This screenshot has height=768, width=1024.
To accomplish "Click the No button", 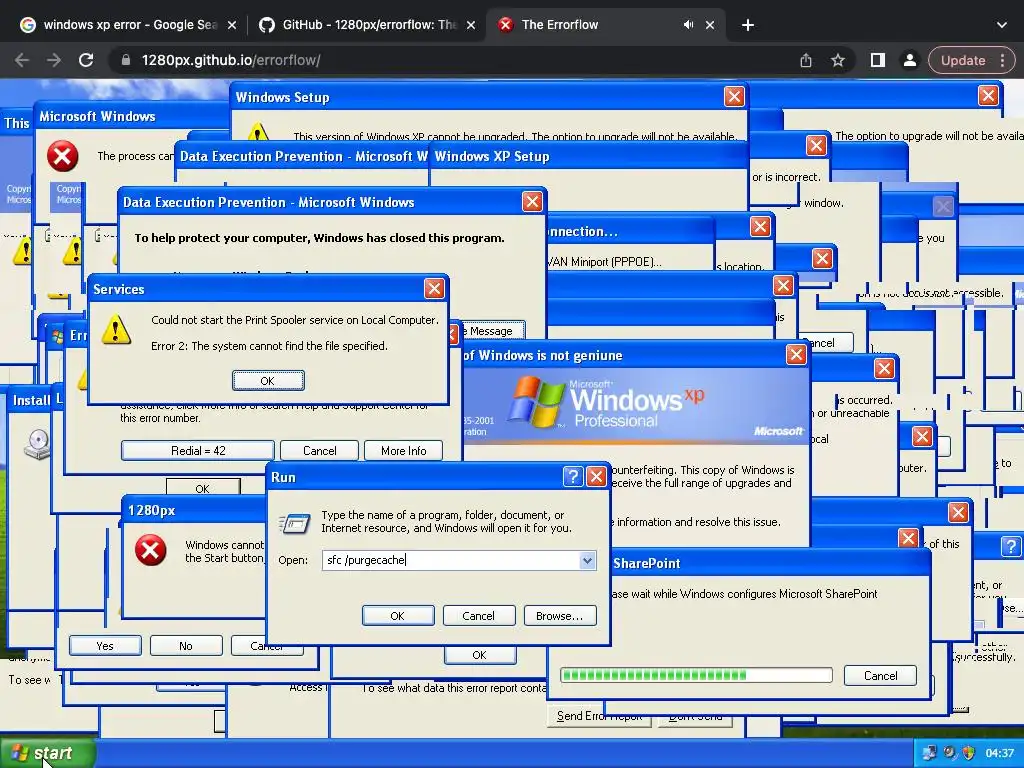I will tap(186, 646).
